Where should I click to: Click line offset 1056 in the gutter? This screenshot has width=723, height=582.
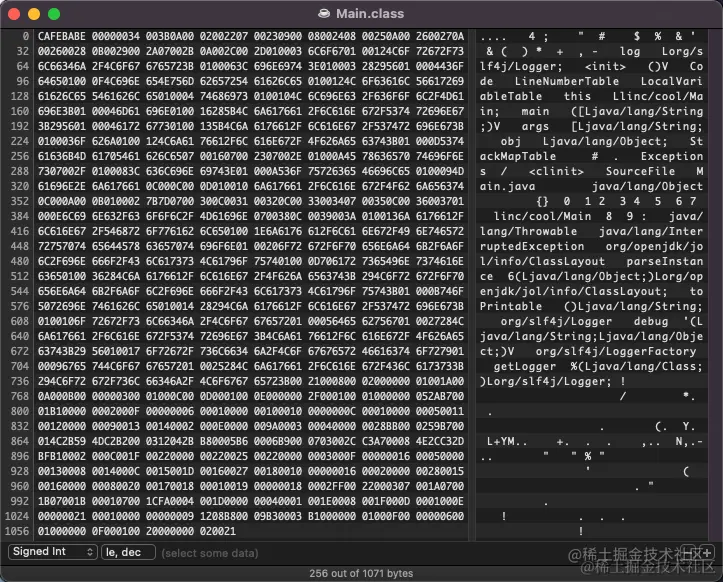point(17,531)
